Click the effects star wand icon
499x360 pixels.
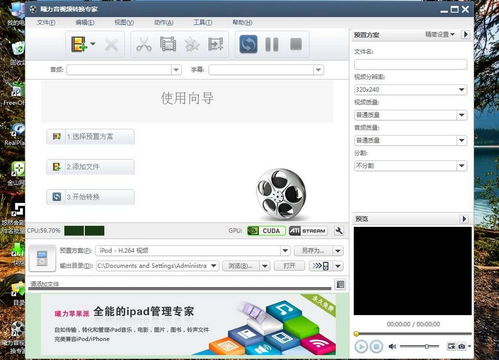pyautogui.click(x=192, y=44)
